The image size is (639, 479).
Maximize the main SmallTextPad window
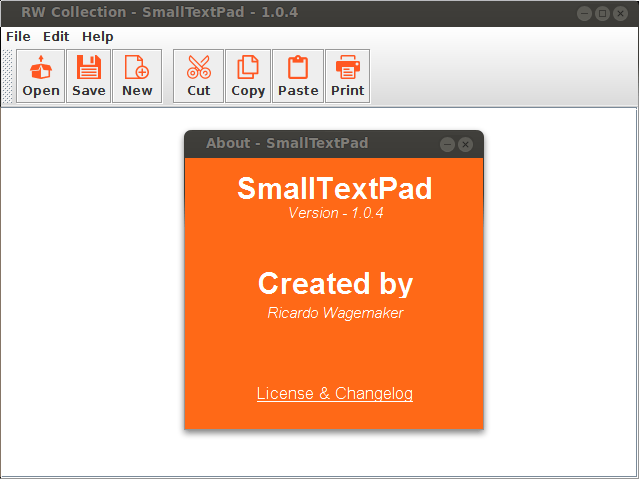click(602, 13)
